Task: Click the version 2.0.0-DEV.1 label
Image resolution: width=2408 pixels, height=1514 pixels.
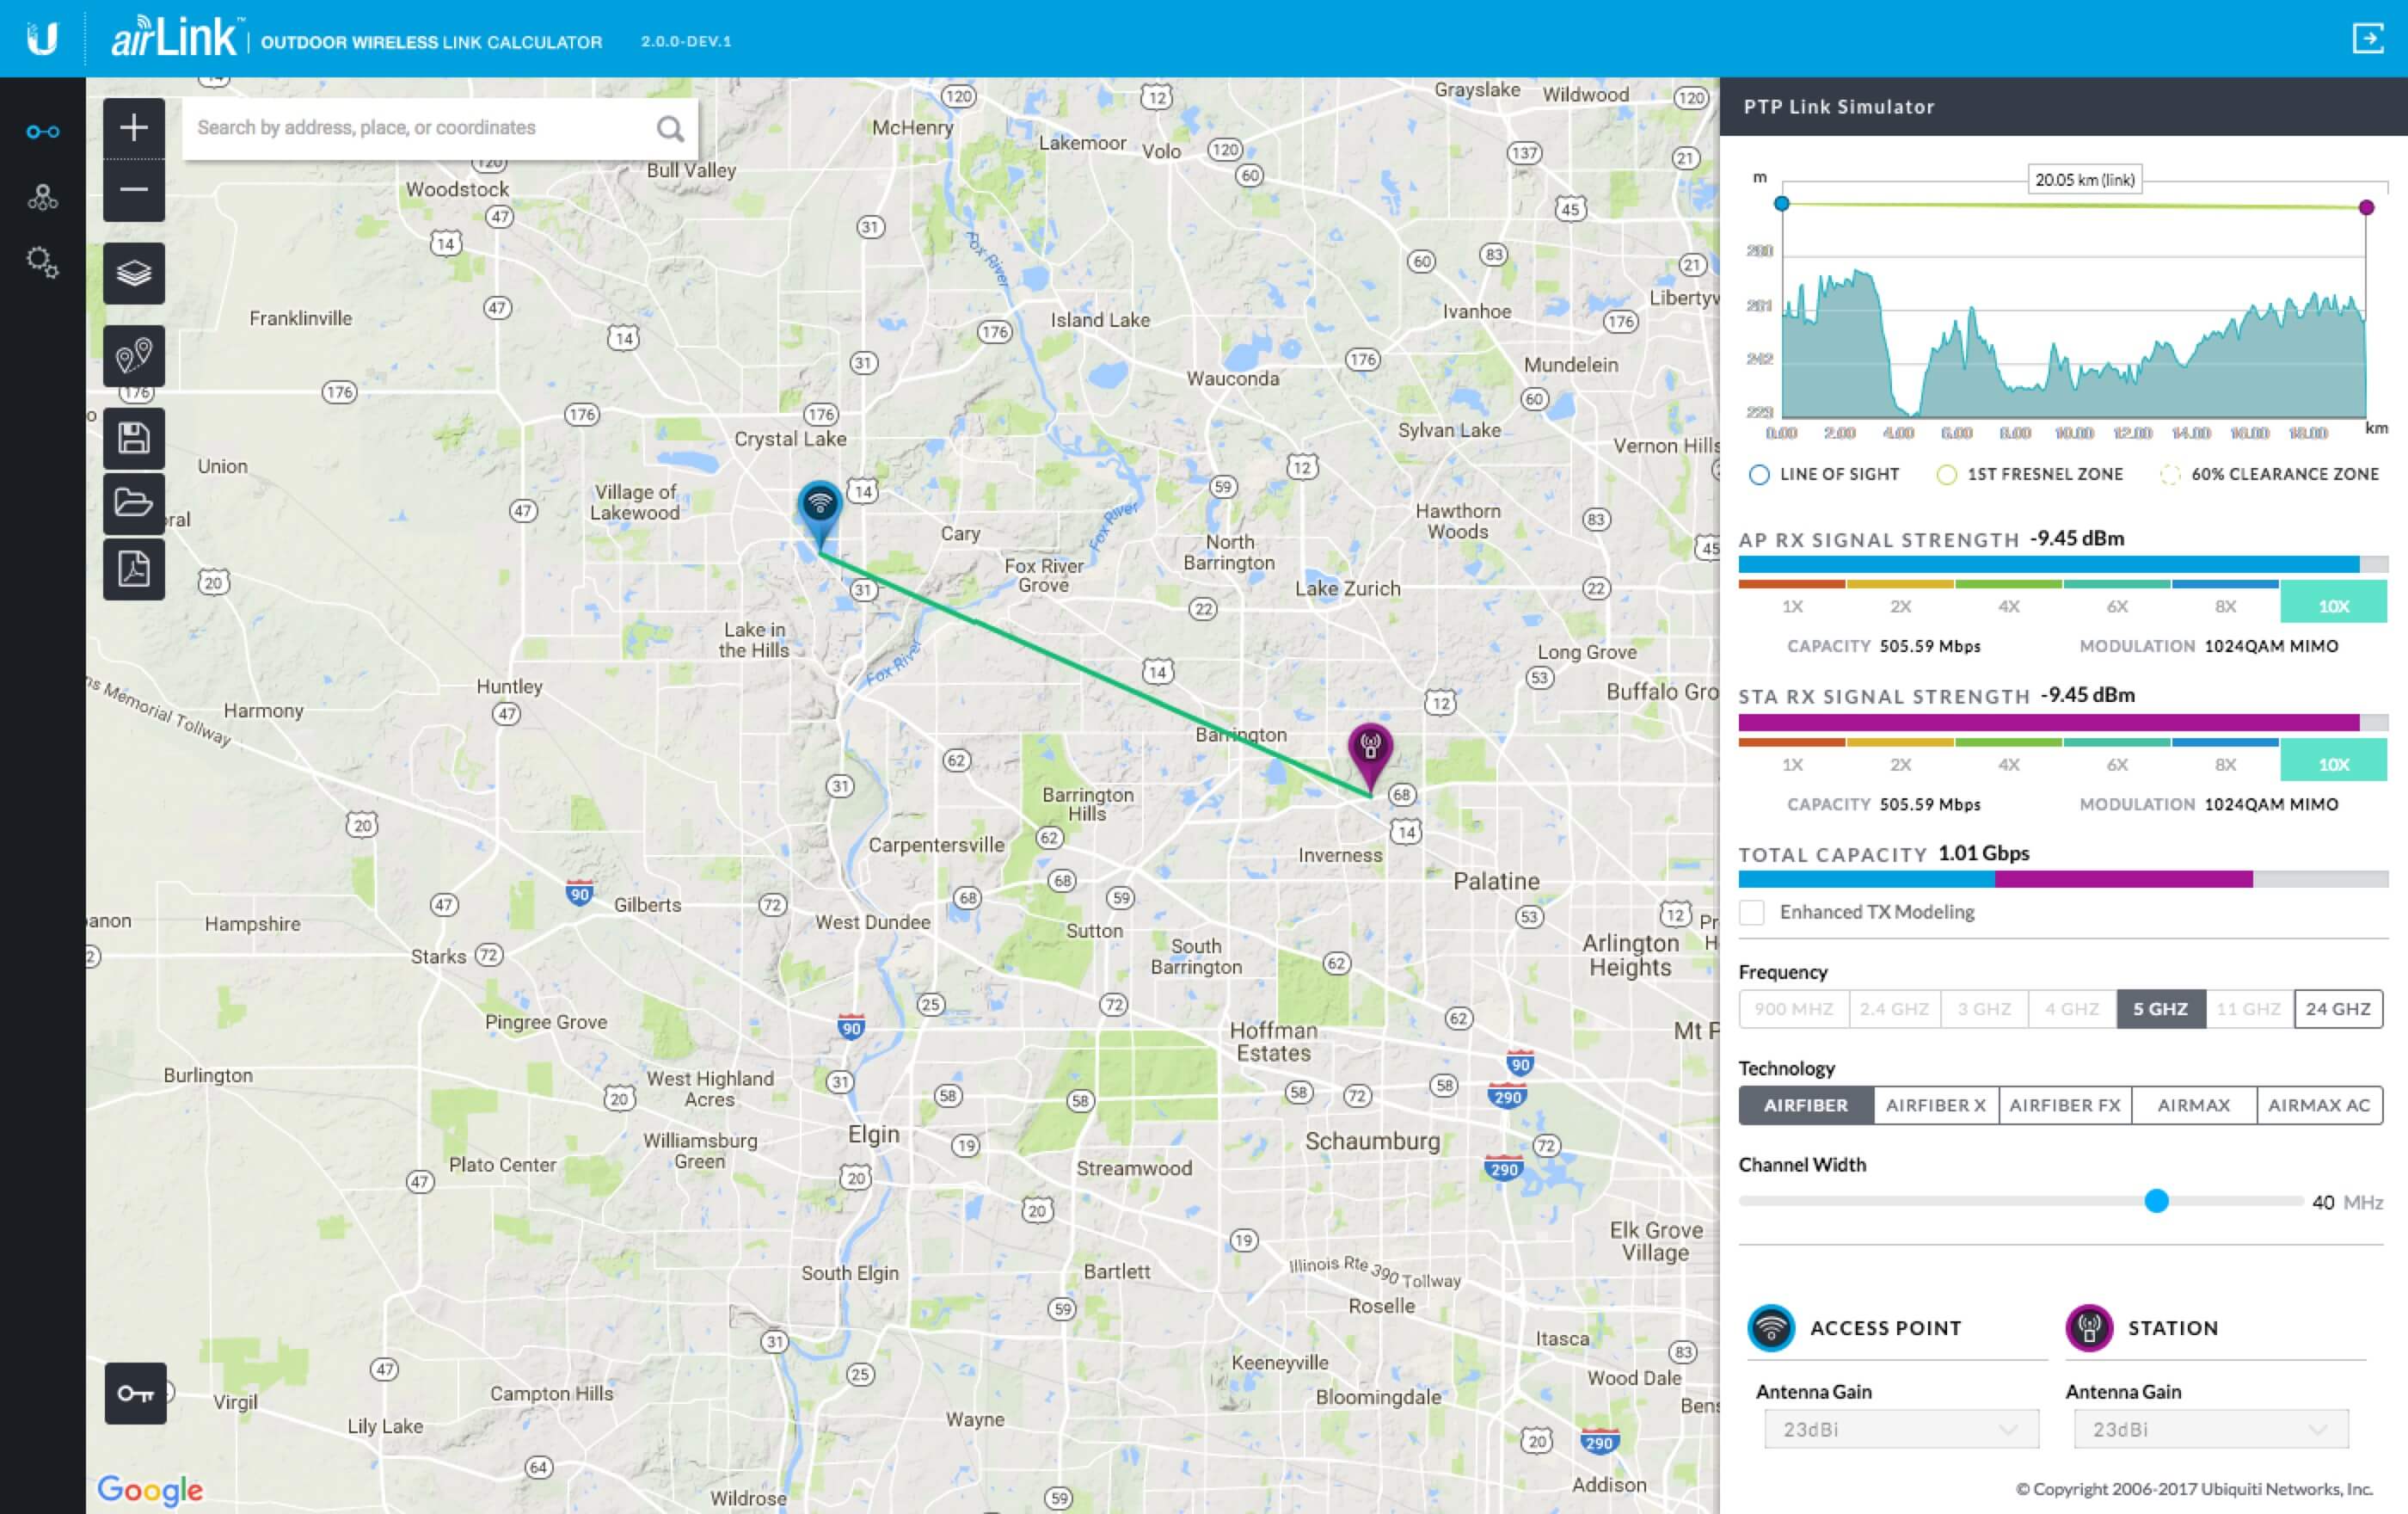Action: (686, 41)
